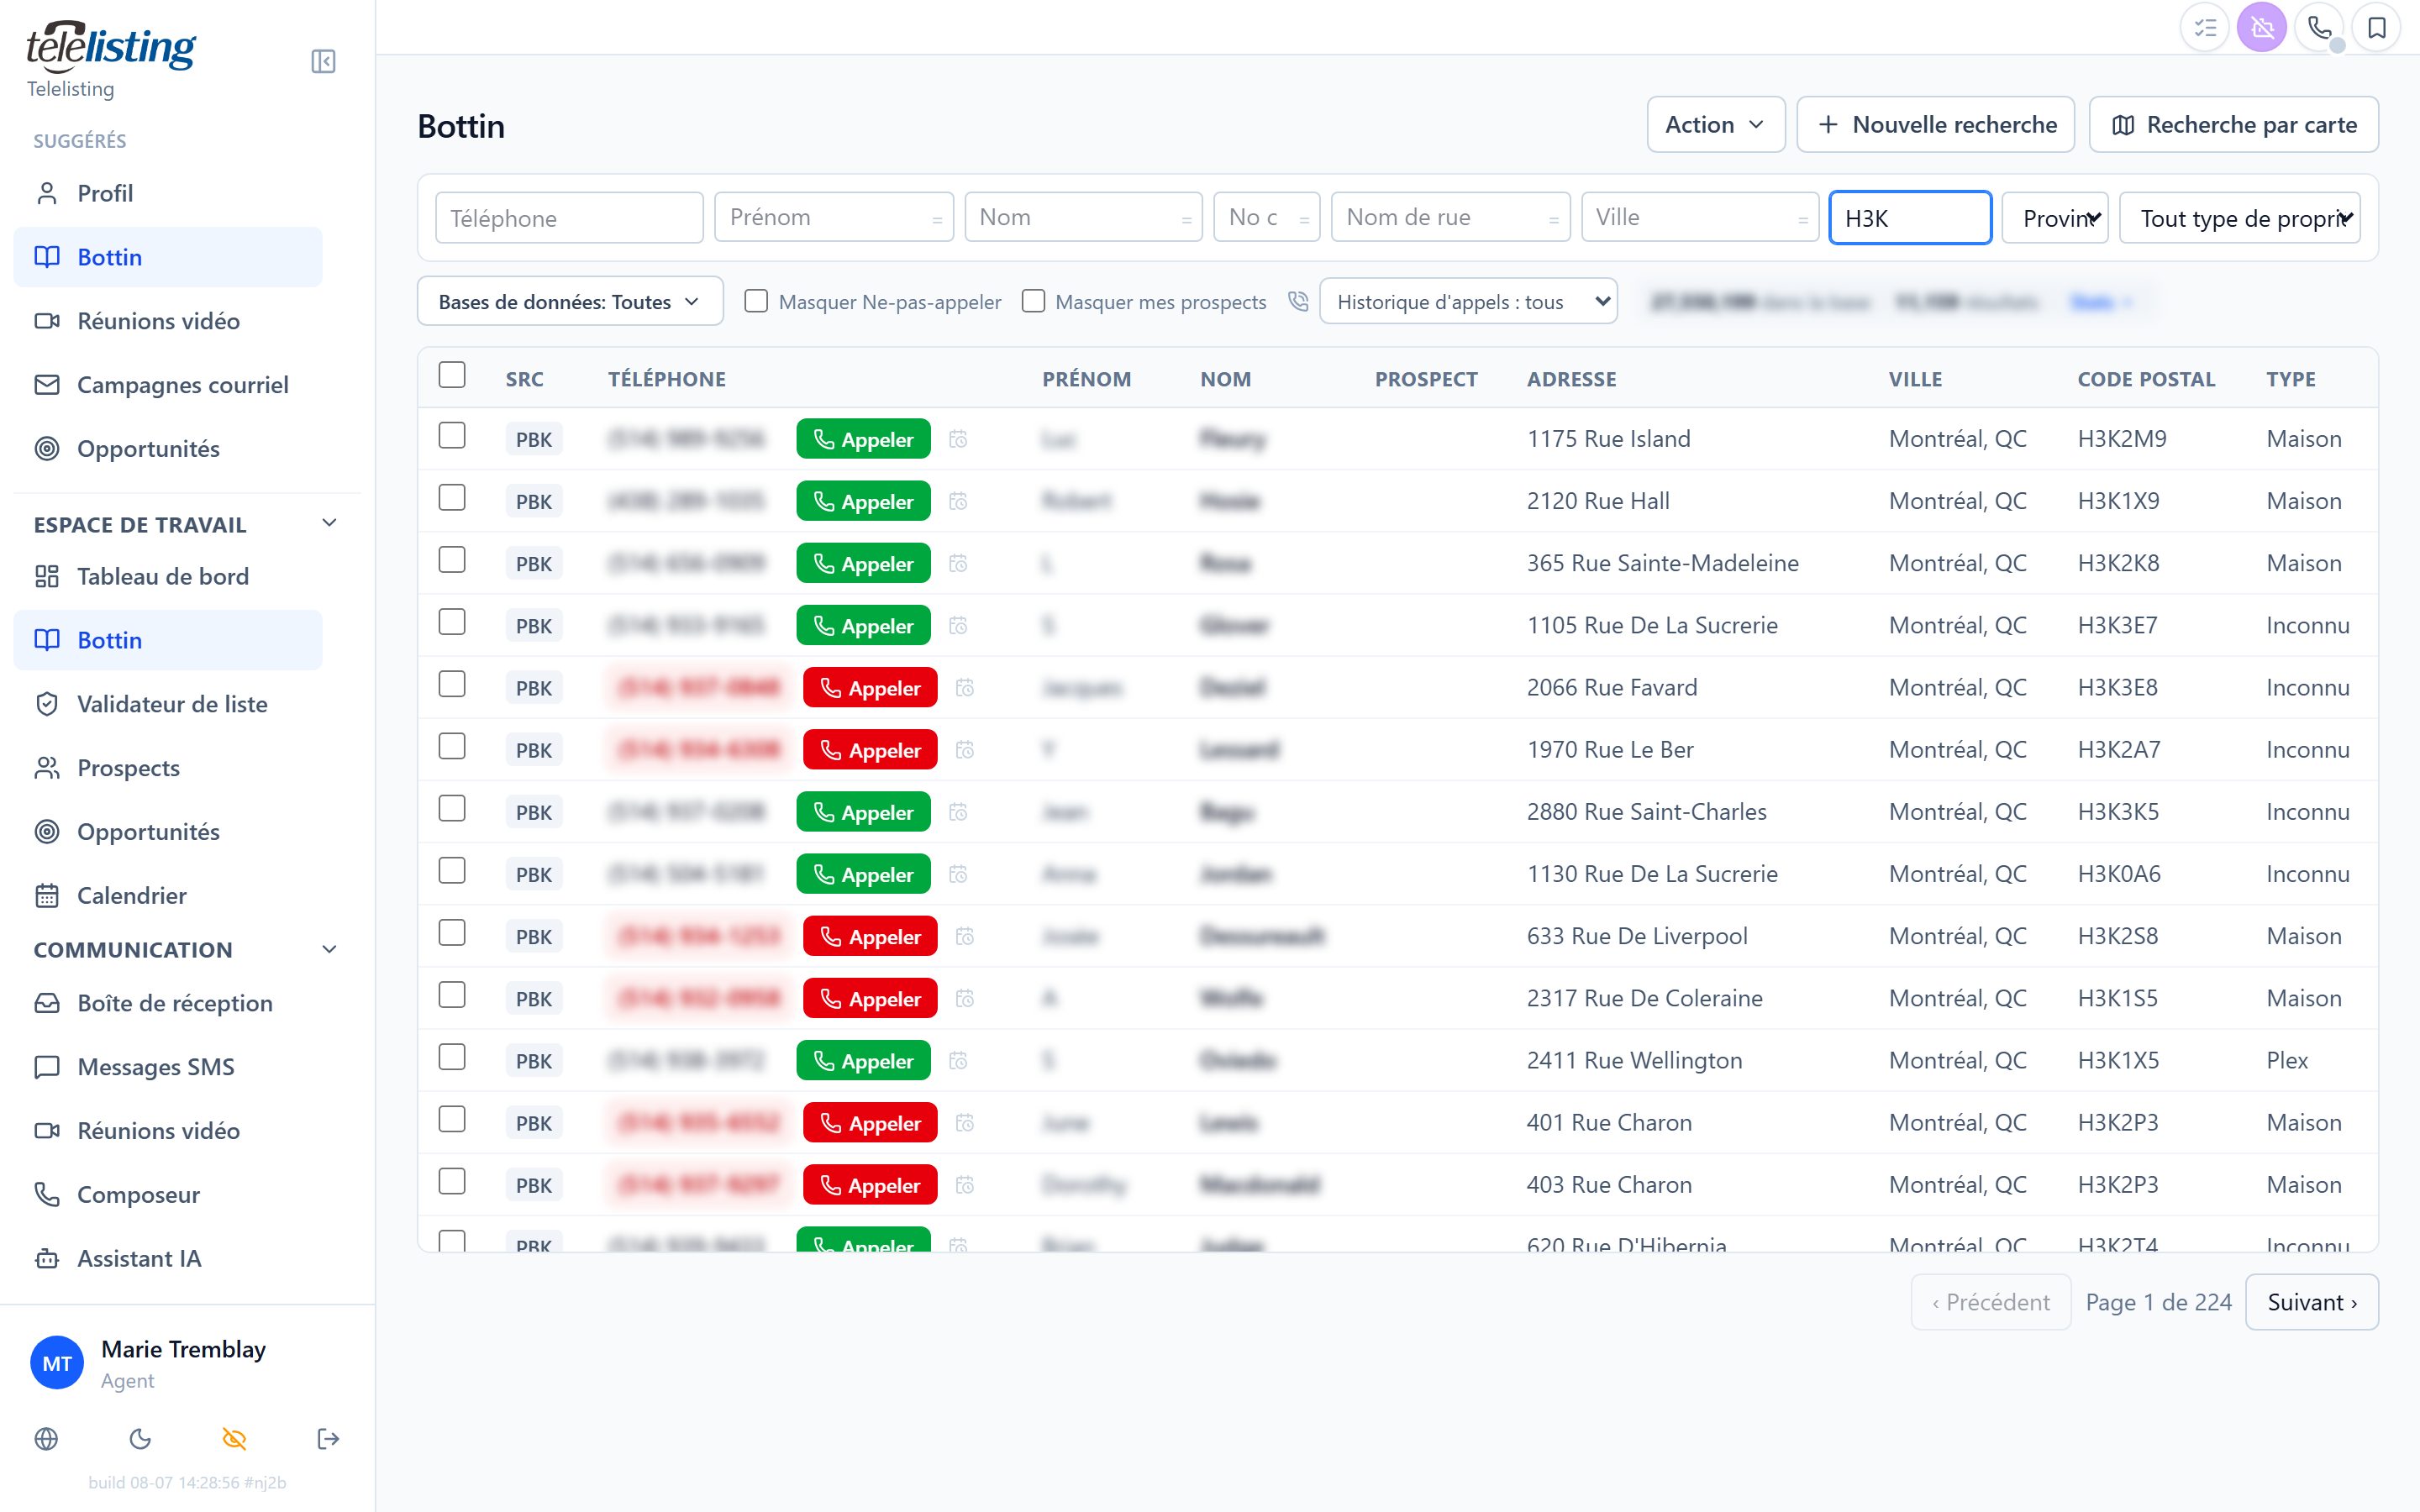Select the checkbox for 2411 Rue Wellington row
Viewport: 2420px width, 1512px height.
pos(452,1057)
